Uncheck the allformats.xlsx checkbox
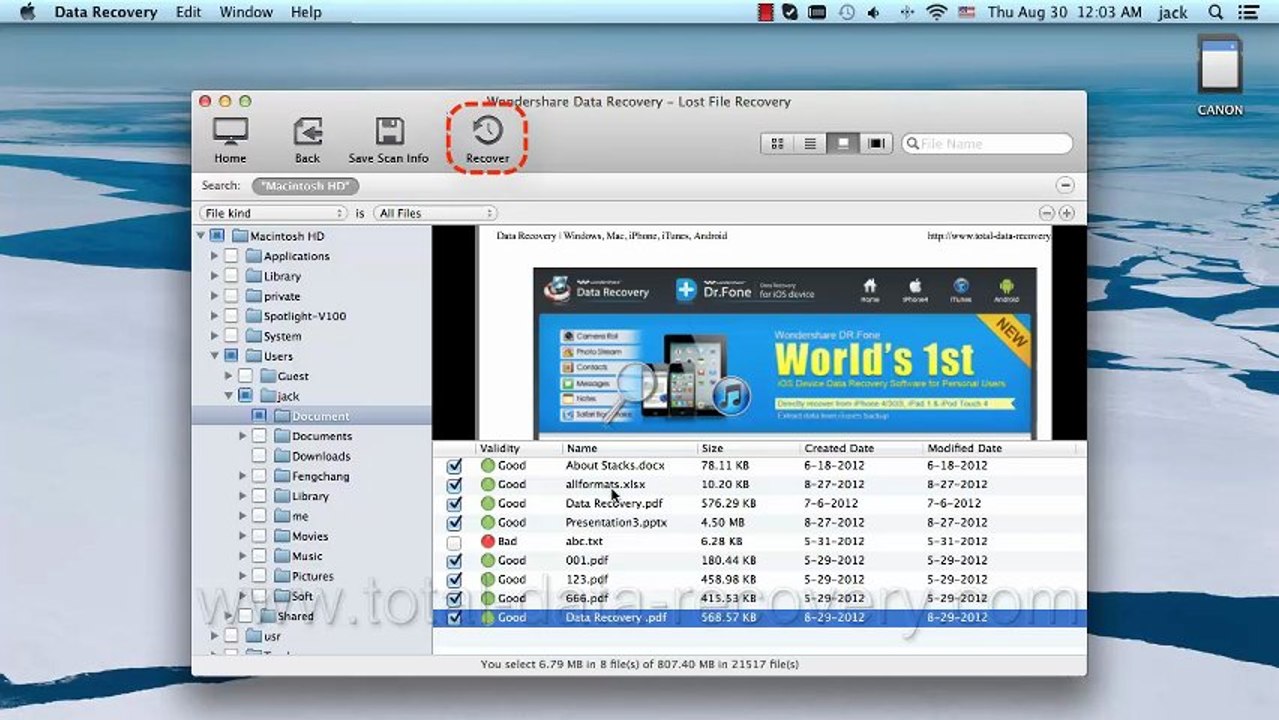The height and width of the screenshot is (720, 1279). coord(454,485)
